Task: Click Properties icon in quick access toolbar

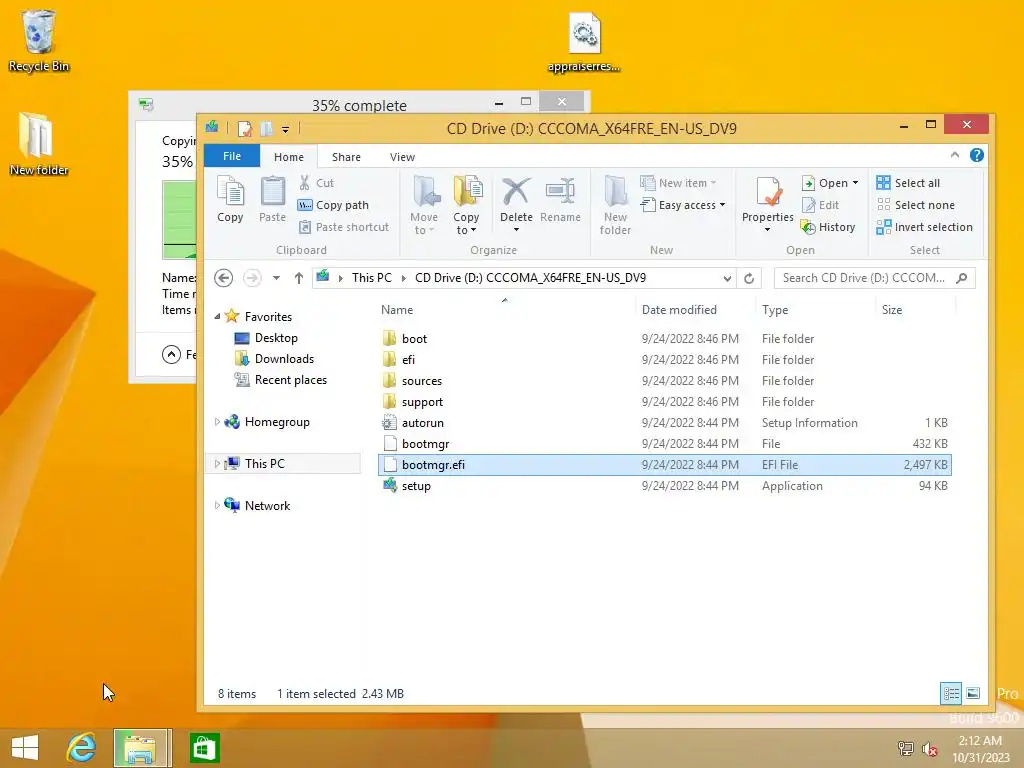Action: (x=245, y=129)
